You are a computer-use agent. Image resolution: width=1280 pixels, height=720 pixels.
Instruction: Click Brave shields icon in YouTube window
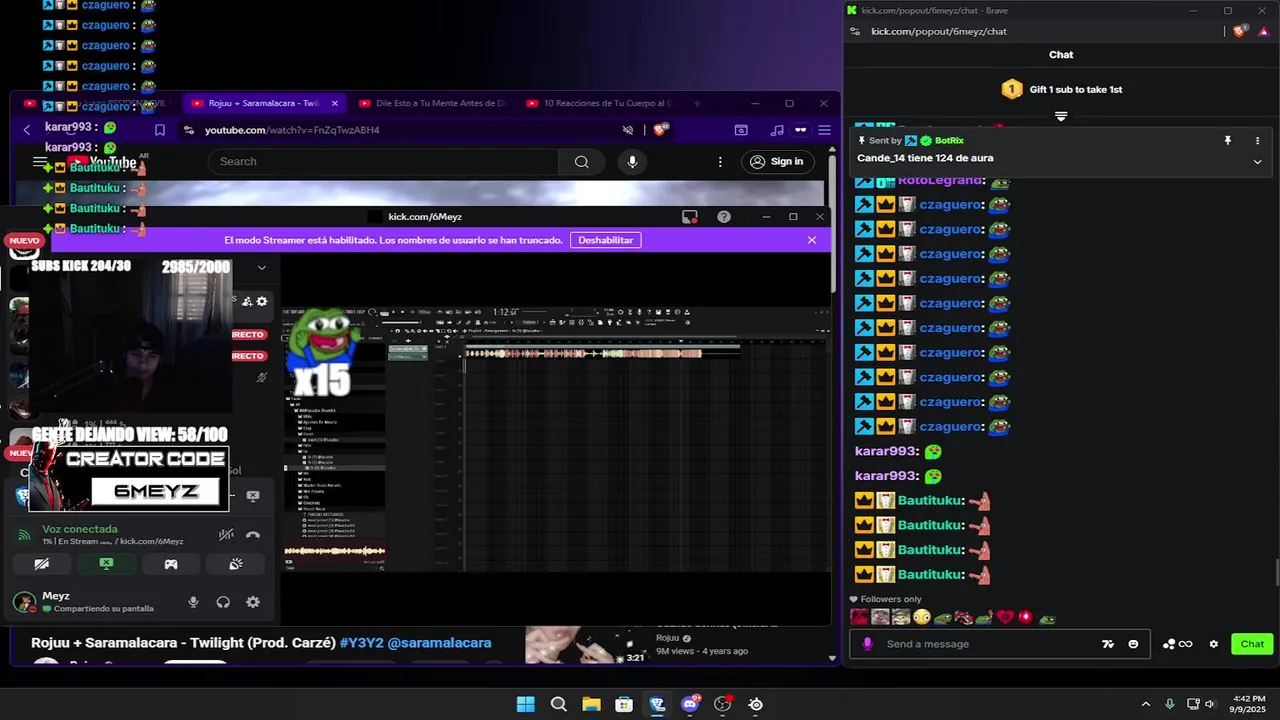tap(660, 130)
